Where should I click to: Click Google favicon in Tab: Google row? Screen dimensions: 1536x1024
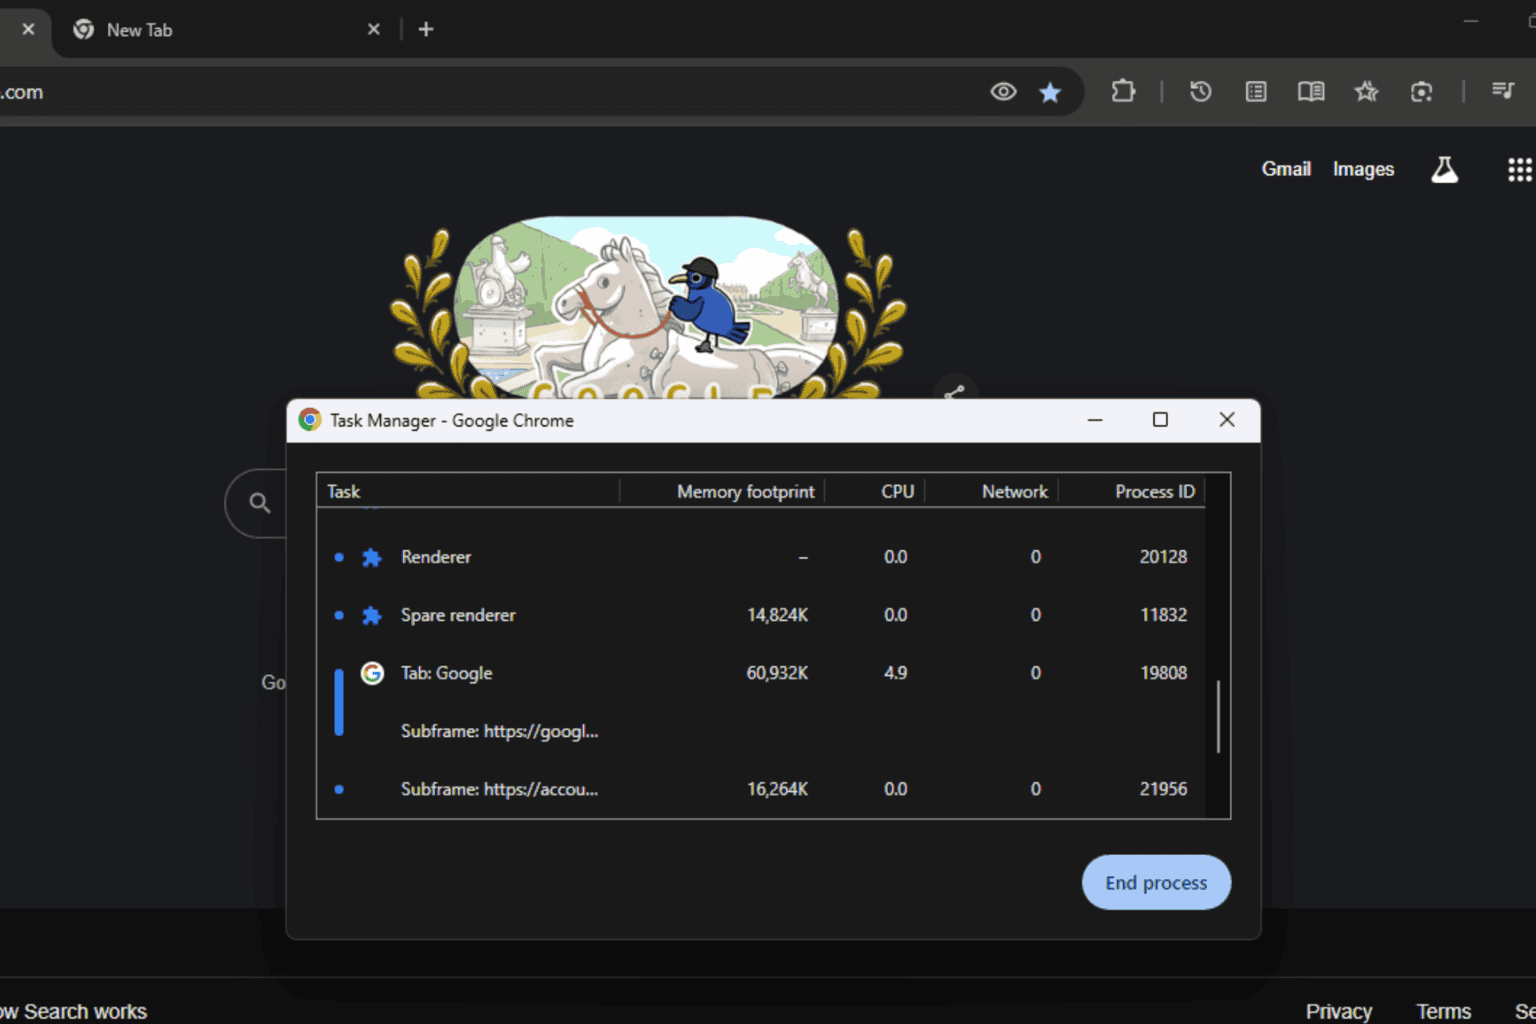(x=372, y=673)
